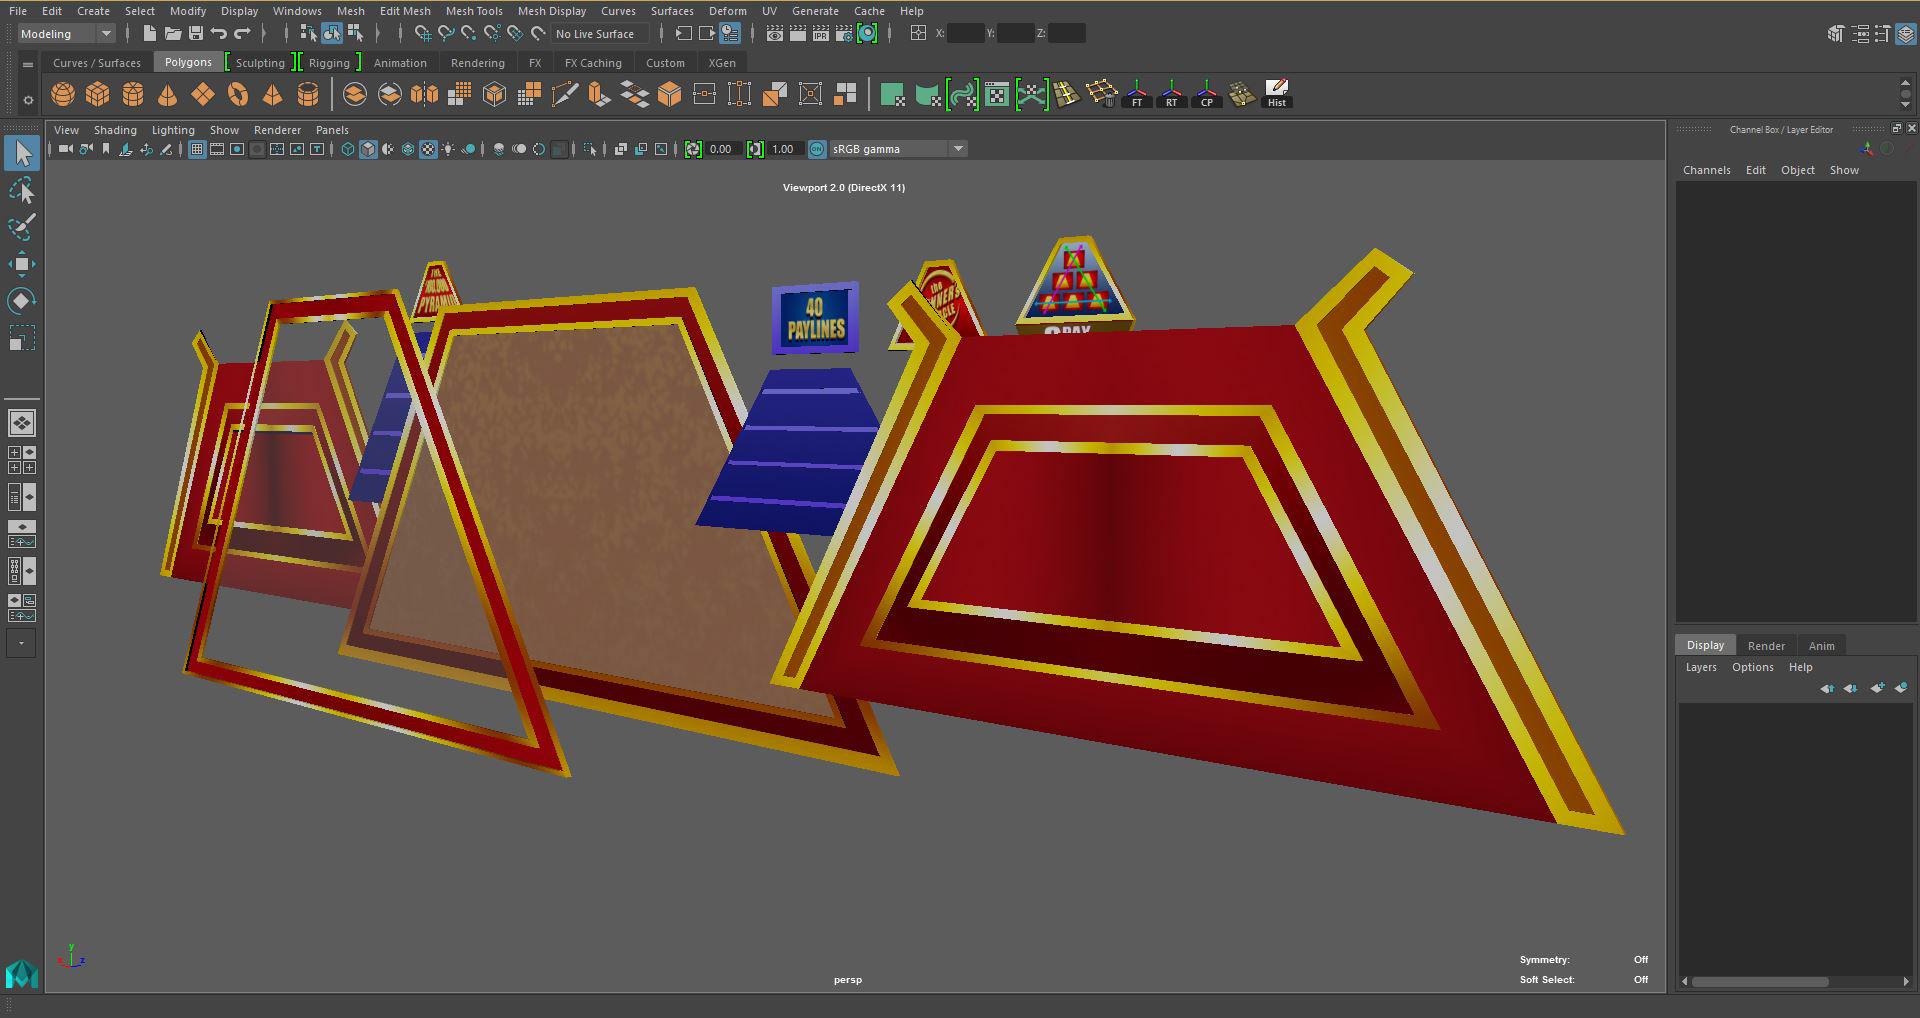1920x1018 pixels.
Task: Toggle the viewport grid display
Action: click(197, 149)
